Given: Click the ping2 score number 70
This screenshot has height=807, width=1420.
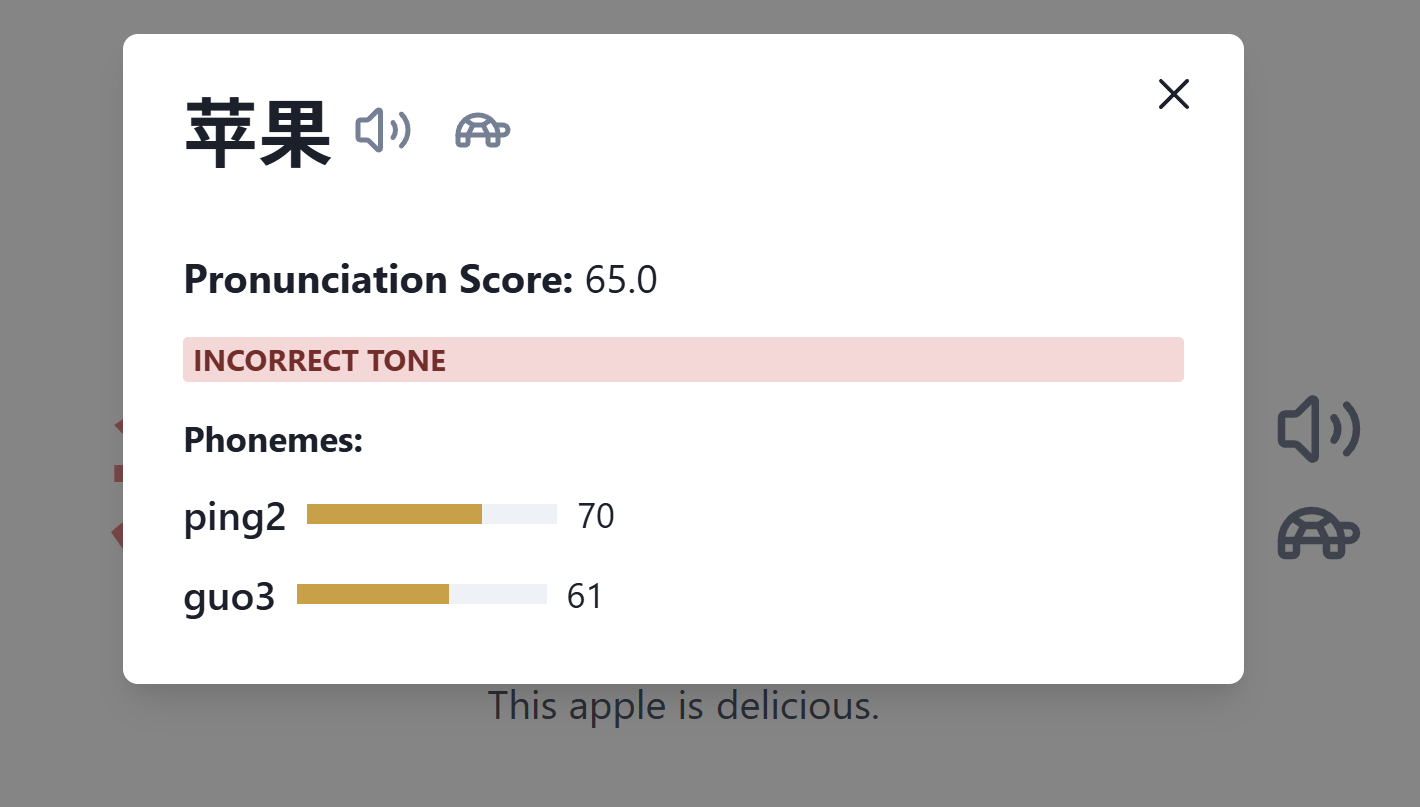Looking at the screenshot, I should [596, 516].
